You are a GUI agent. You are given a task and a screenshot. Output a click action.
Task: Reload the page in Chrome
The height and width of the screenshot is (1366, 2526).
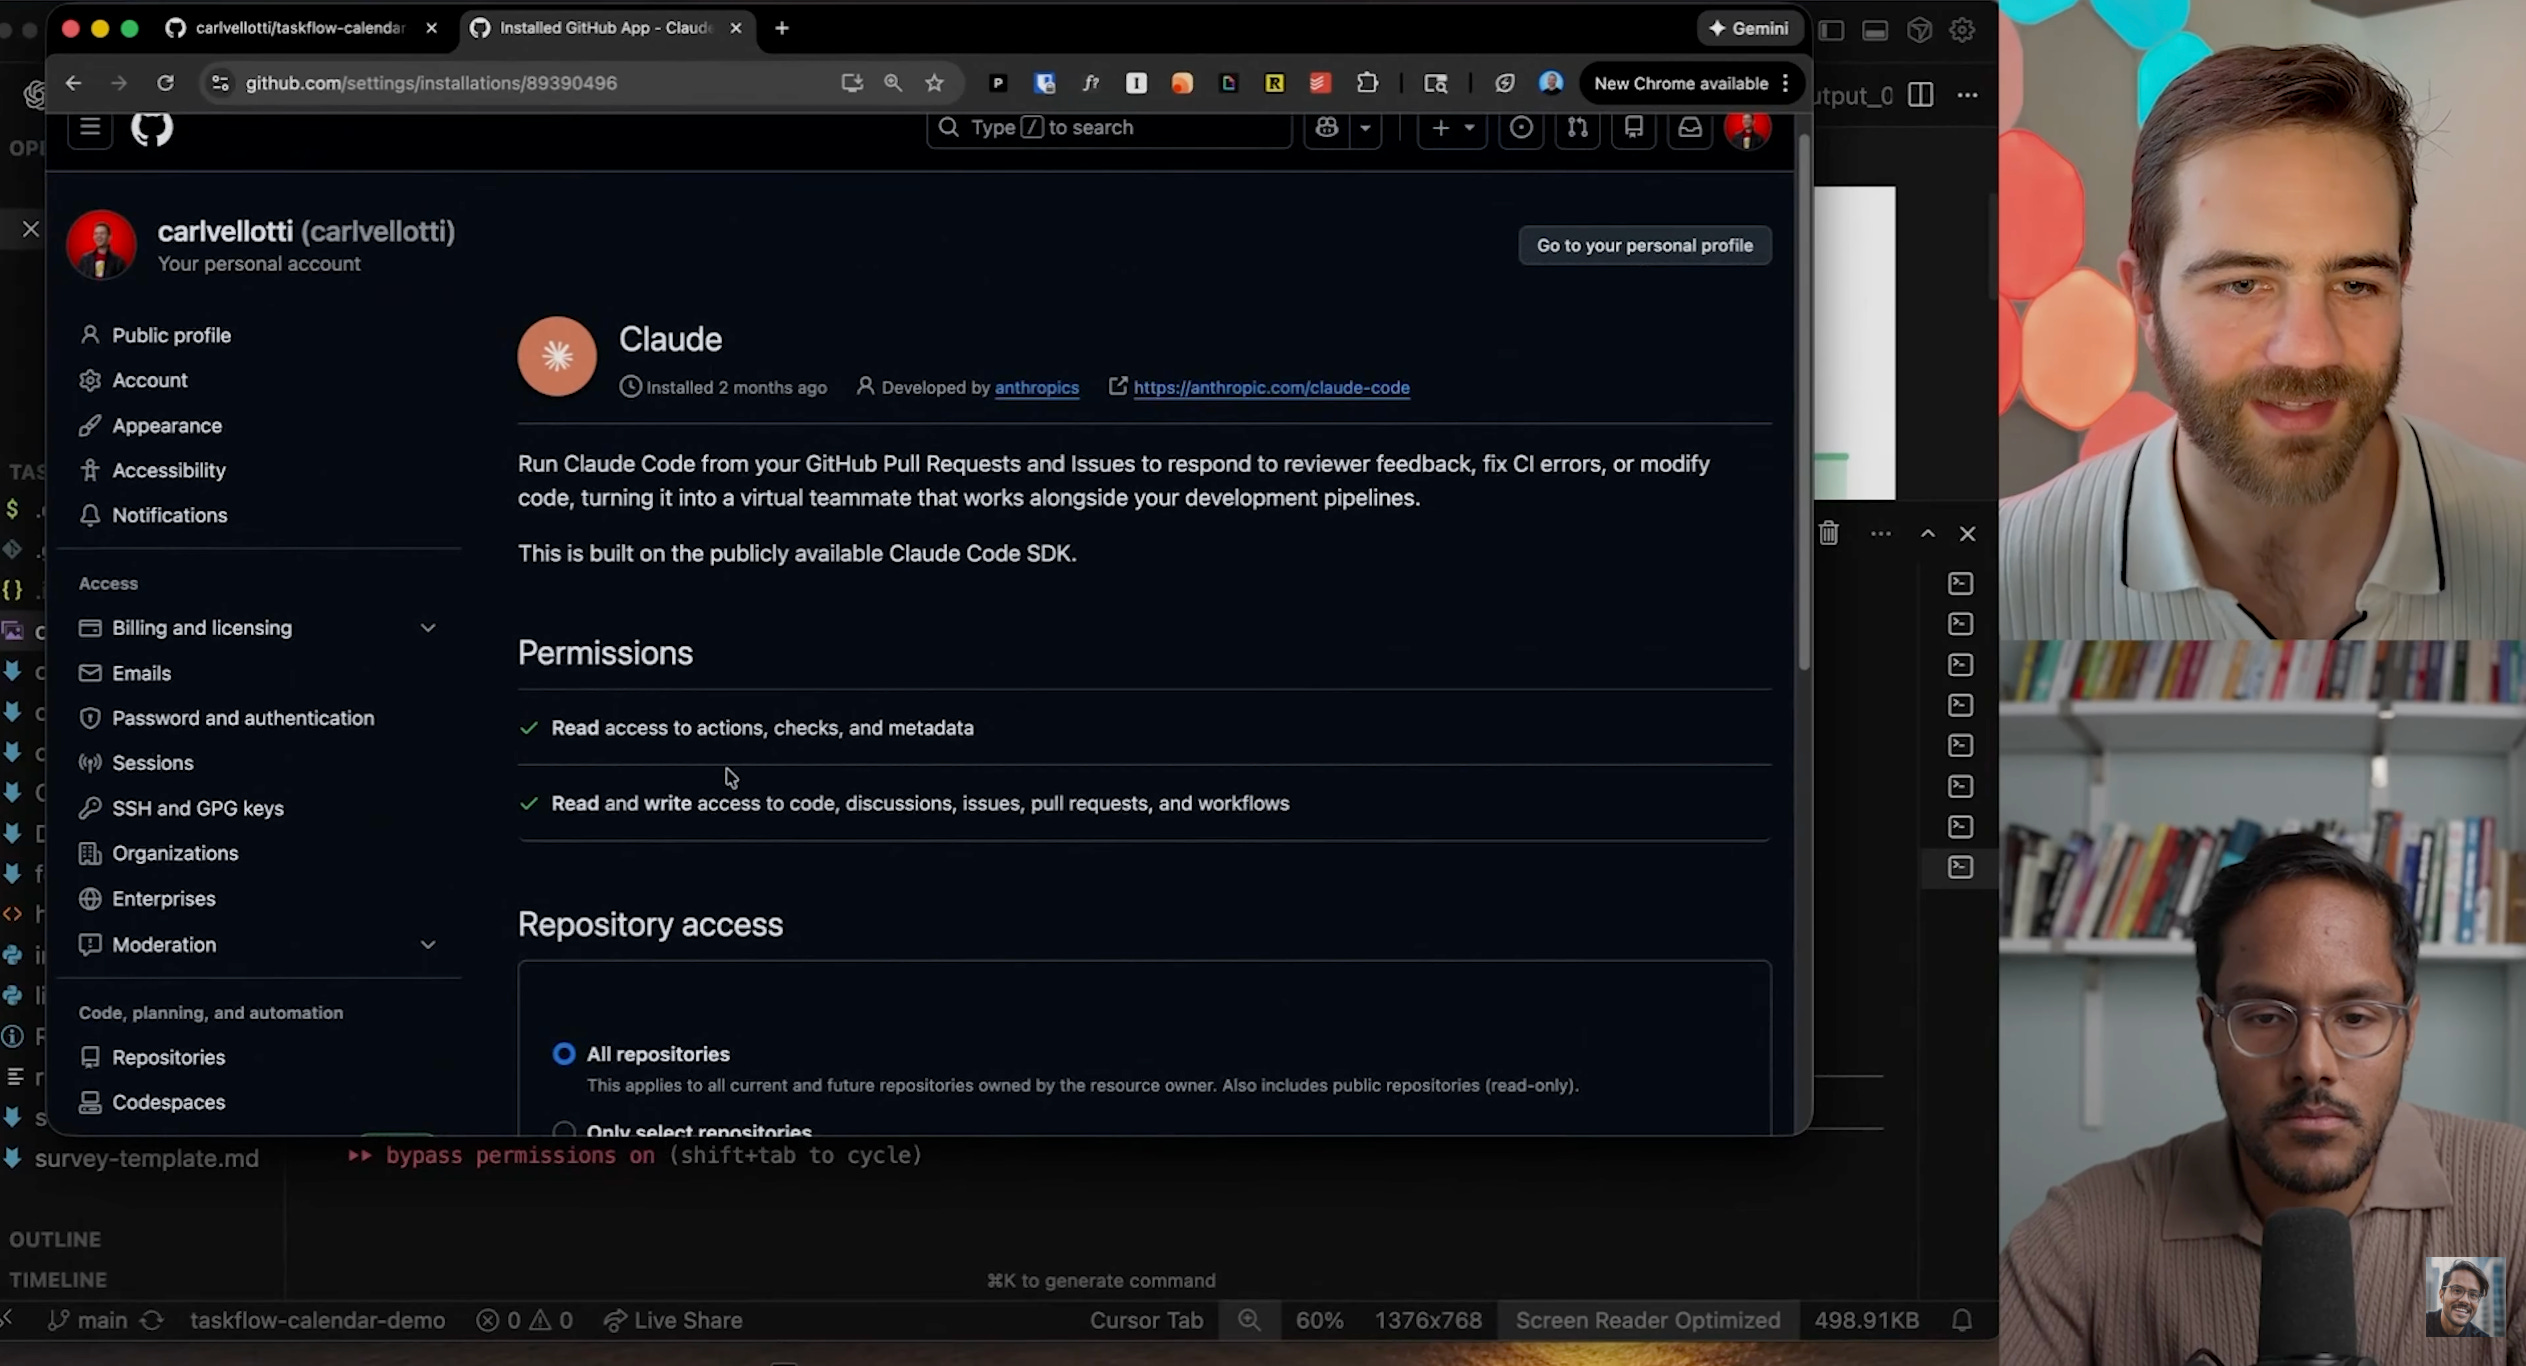(x=166, y=83)
